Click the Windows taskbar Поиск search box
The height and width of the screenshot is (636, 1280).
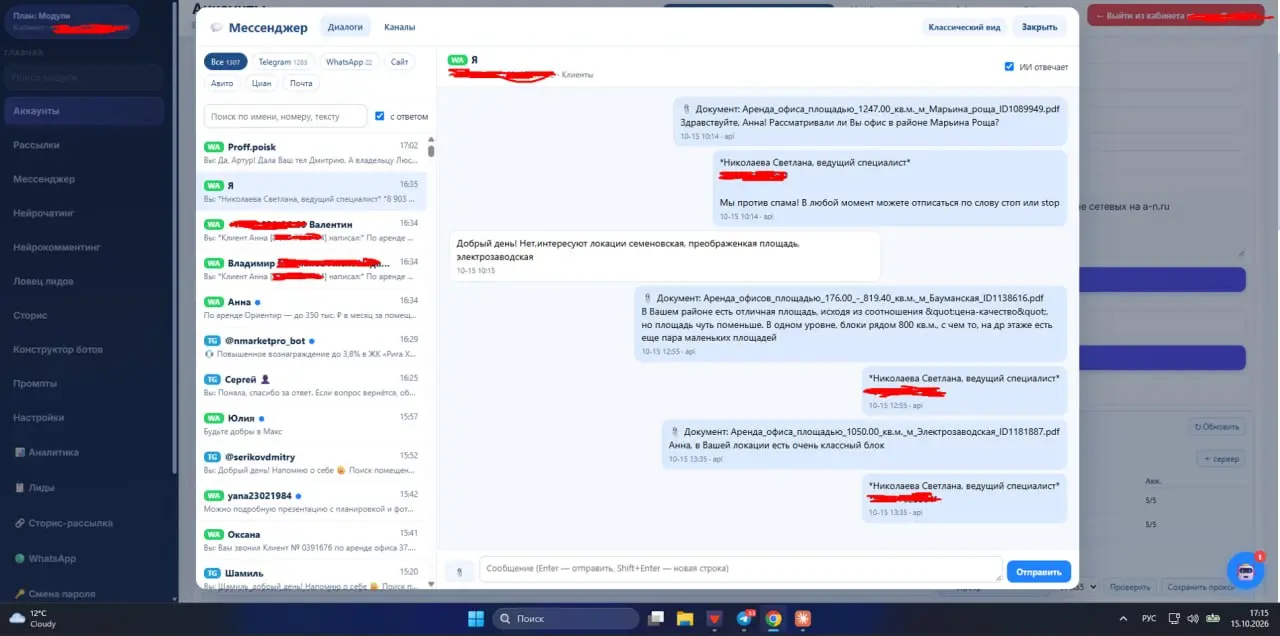pyautogui.click(x=565, y=619)
